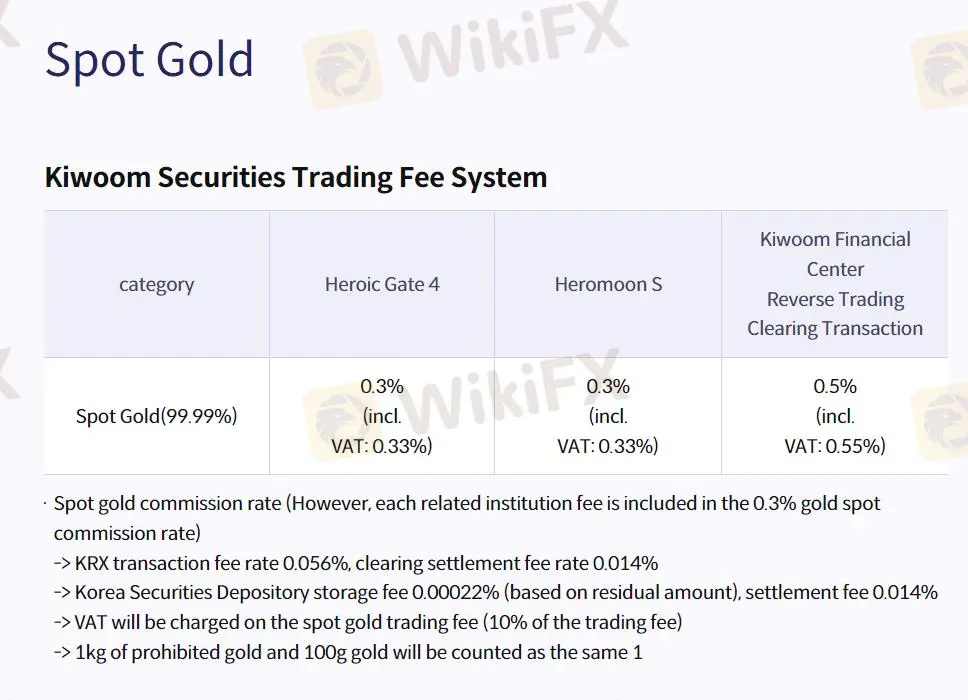Click the Spot gold commission rate note
The height and width of the screenshot is (700, 968).
pos(467,504)
